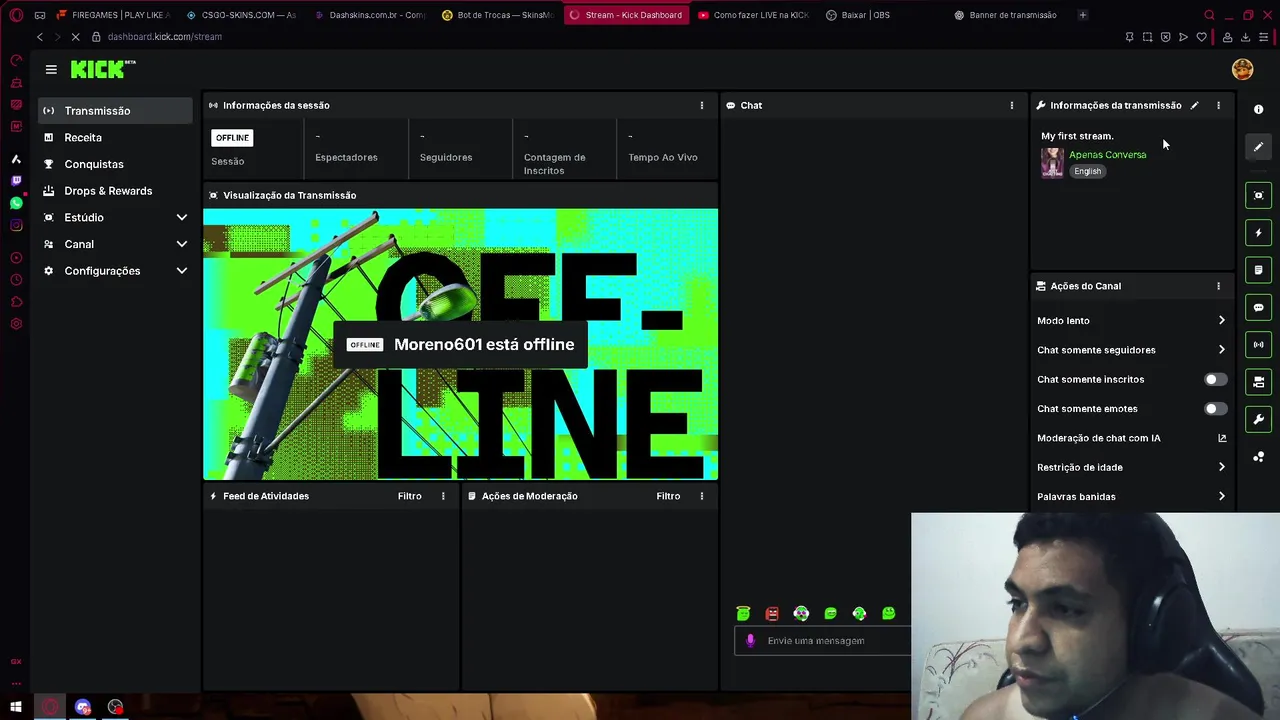Select Transmissão in the sidebar

pos(115,111)
